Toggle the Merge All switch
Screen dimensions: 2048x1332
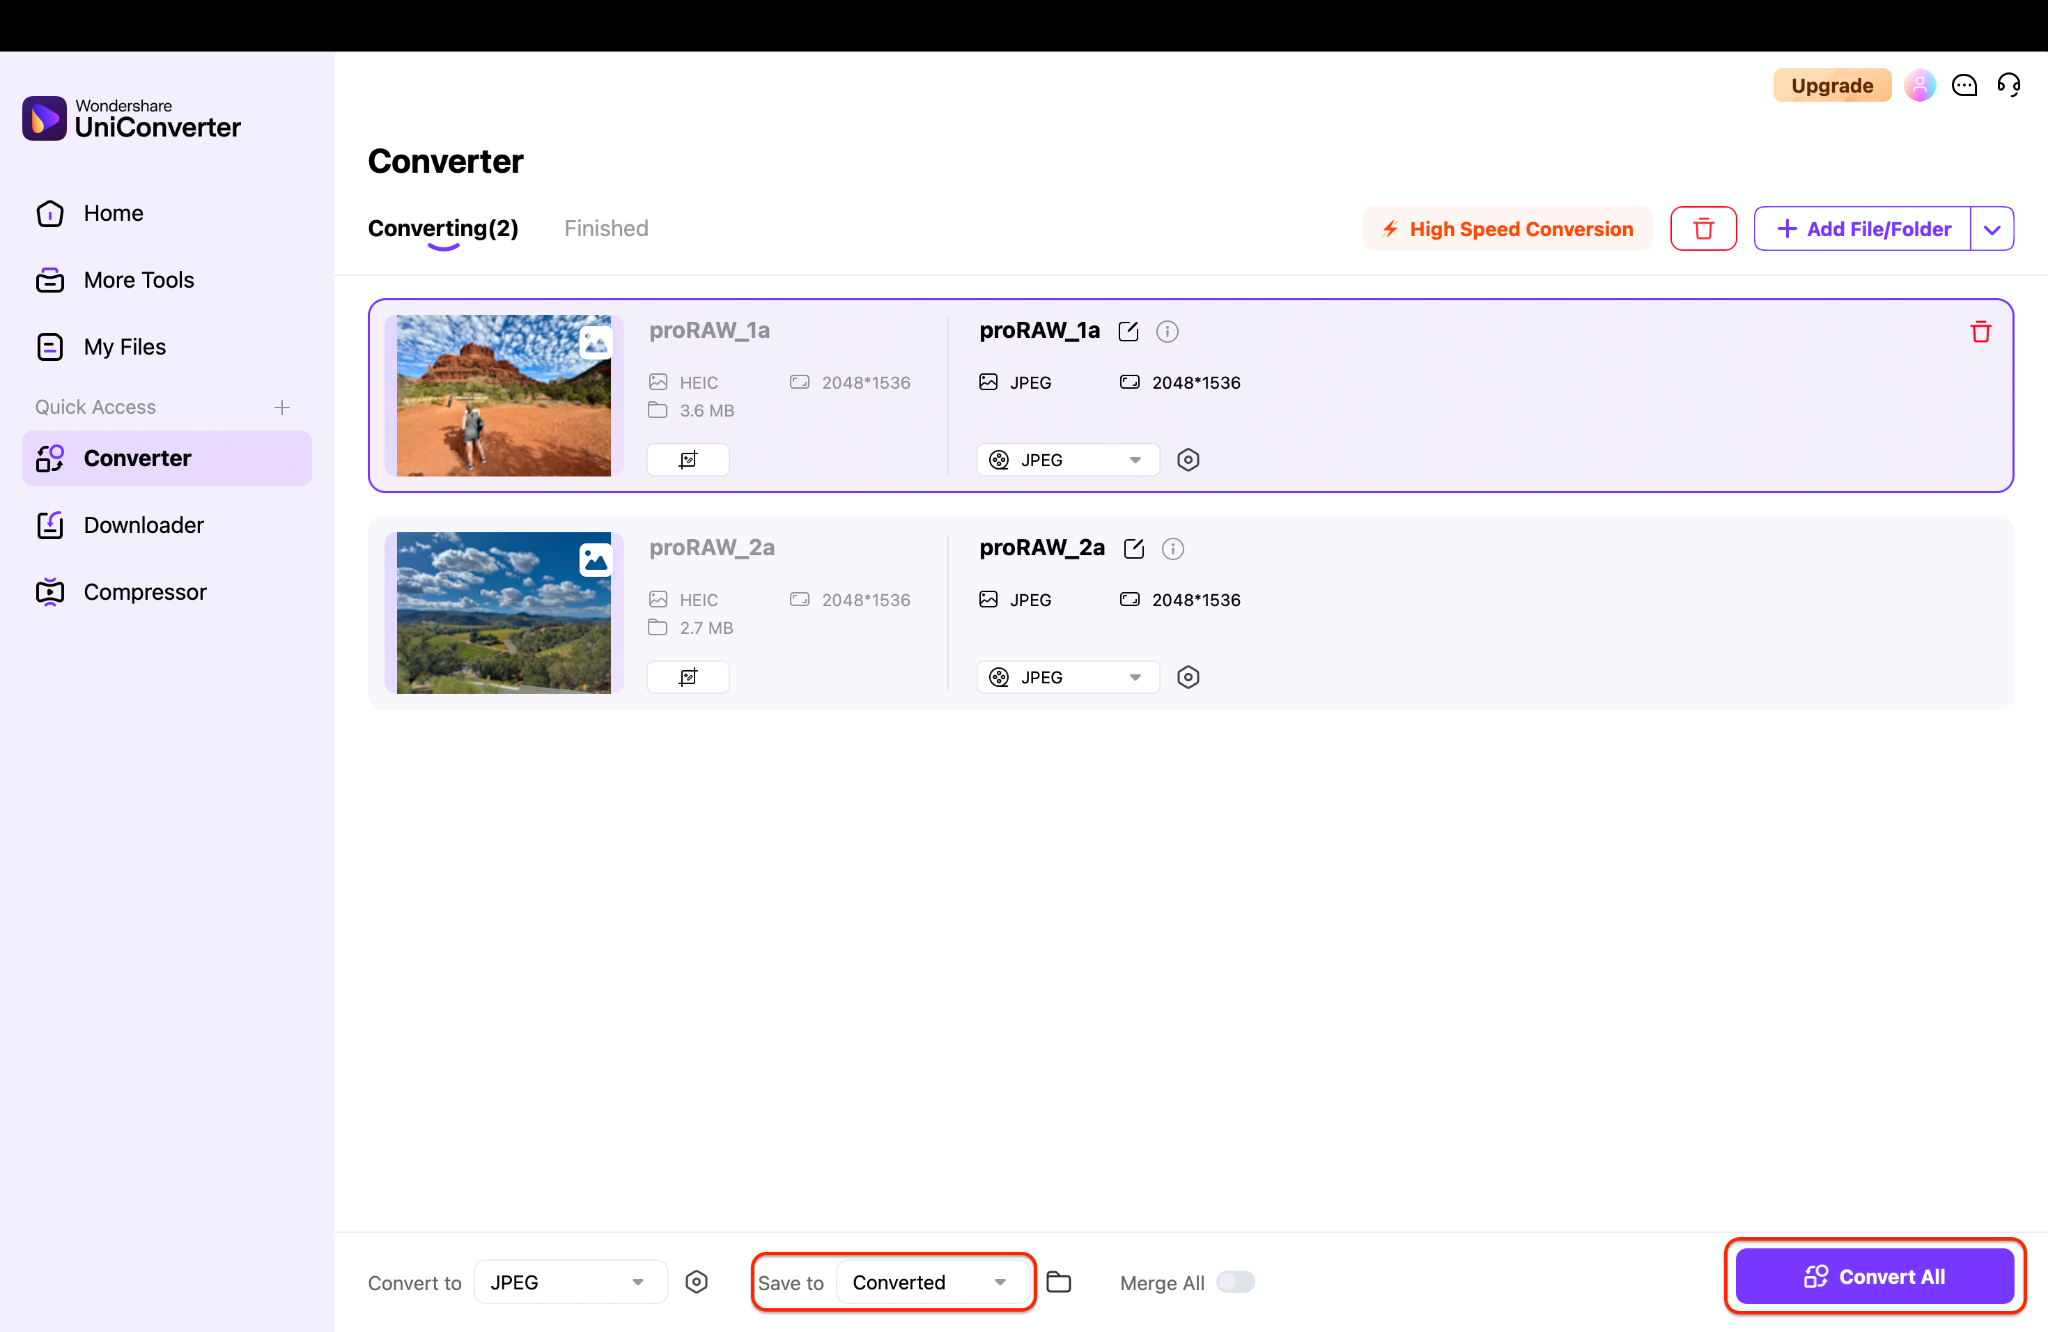pyautogui.click(x=1235, y=1282)
